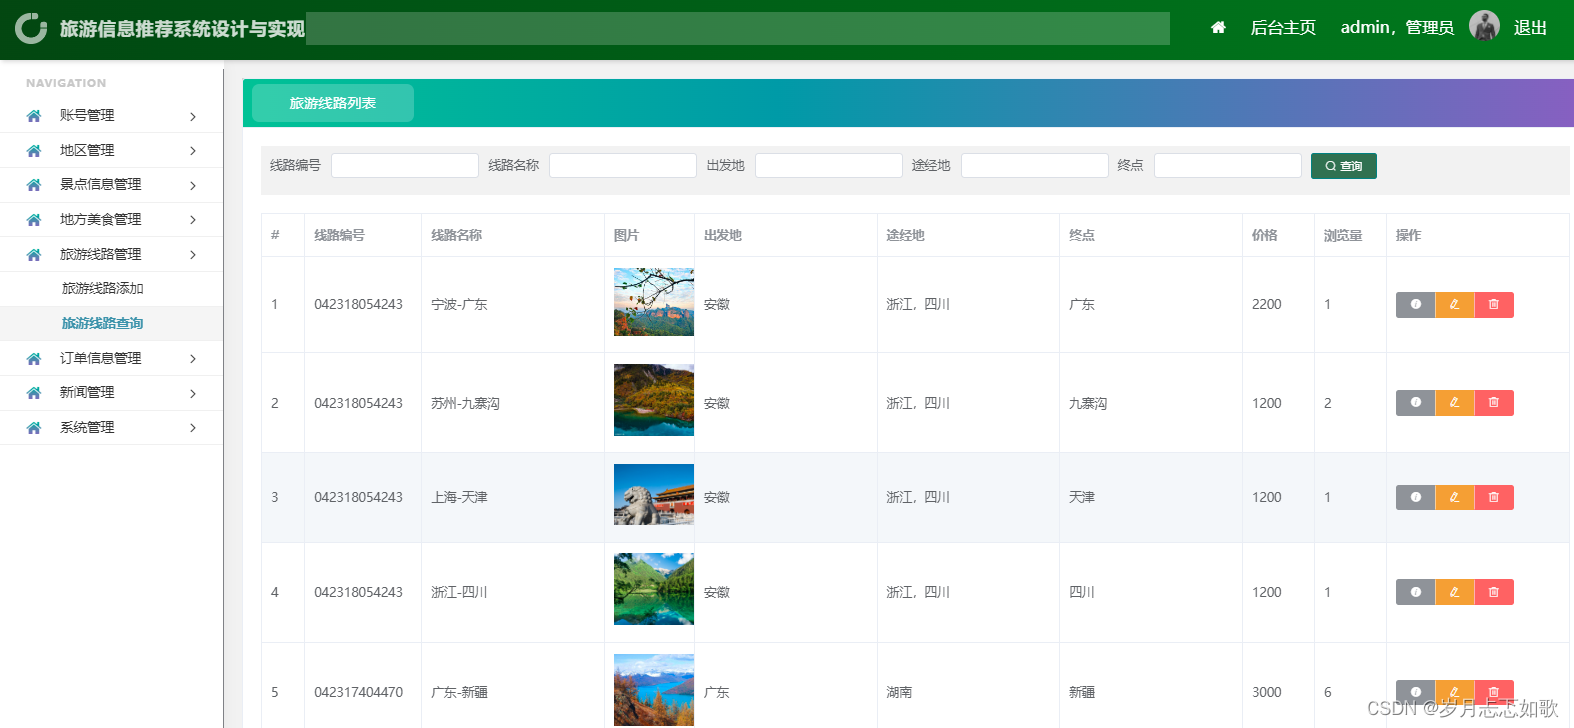Open the 宁波-广东 route thumbnail image

[654, 302]
